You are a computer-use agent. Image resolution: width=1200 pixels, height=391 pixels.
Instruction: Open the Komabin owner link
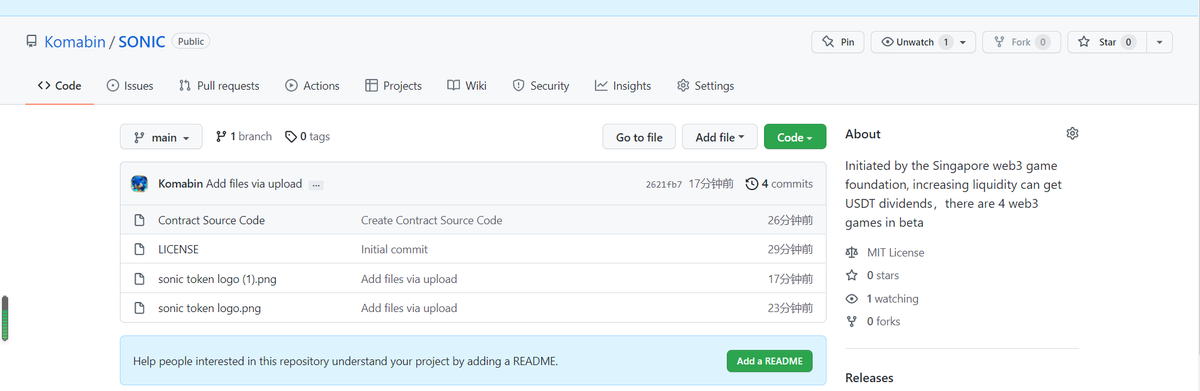75,42
